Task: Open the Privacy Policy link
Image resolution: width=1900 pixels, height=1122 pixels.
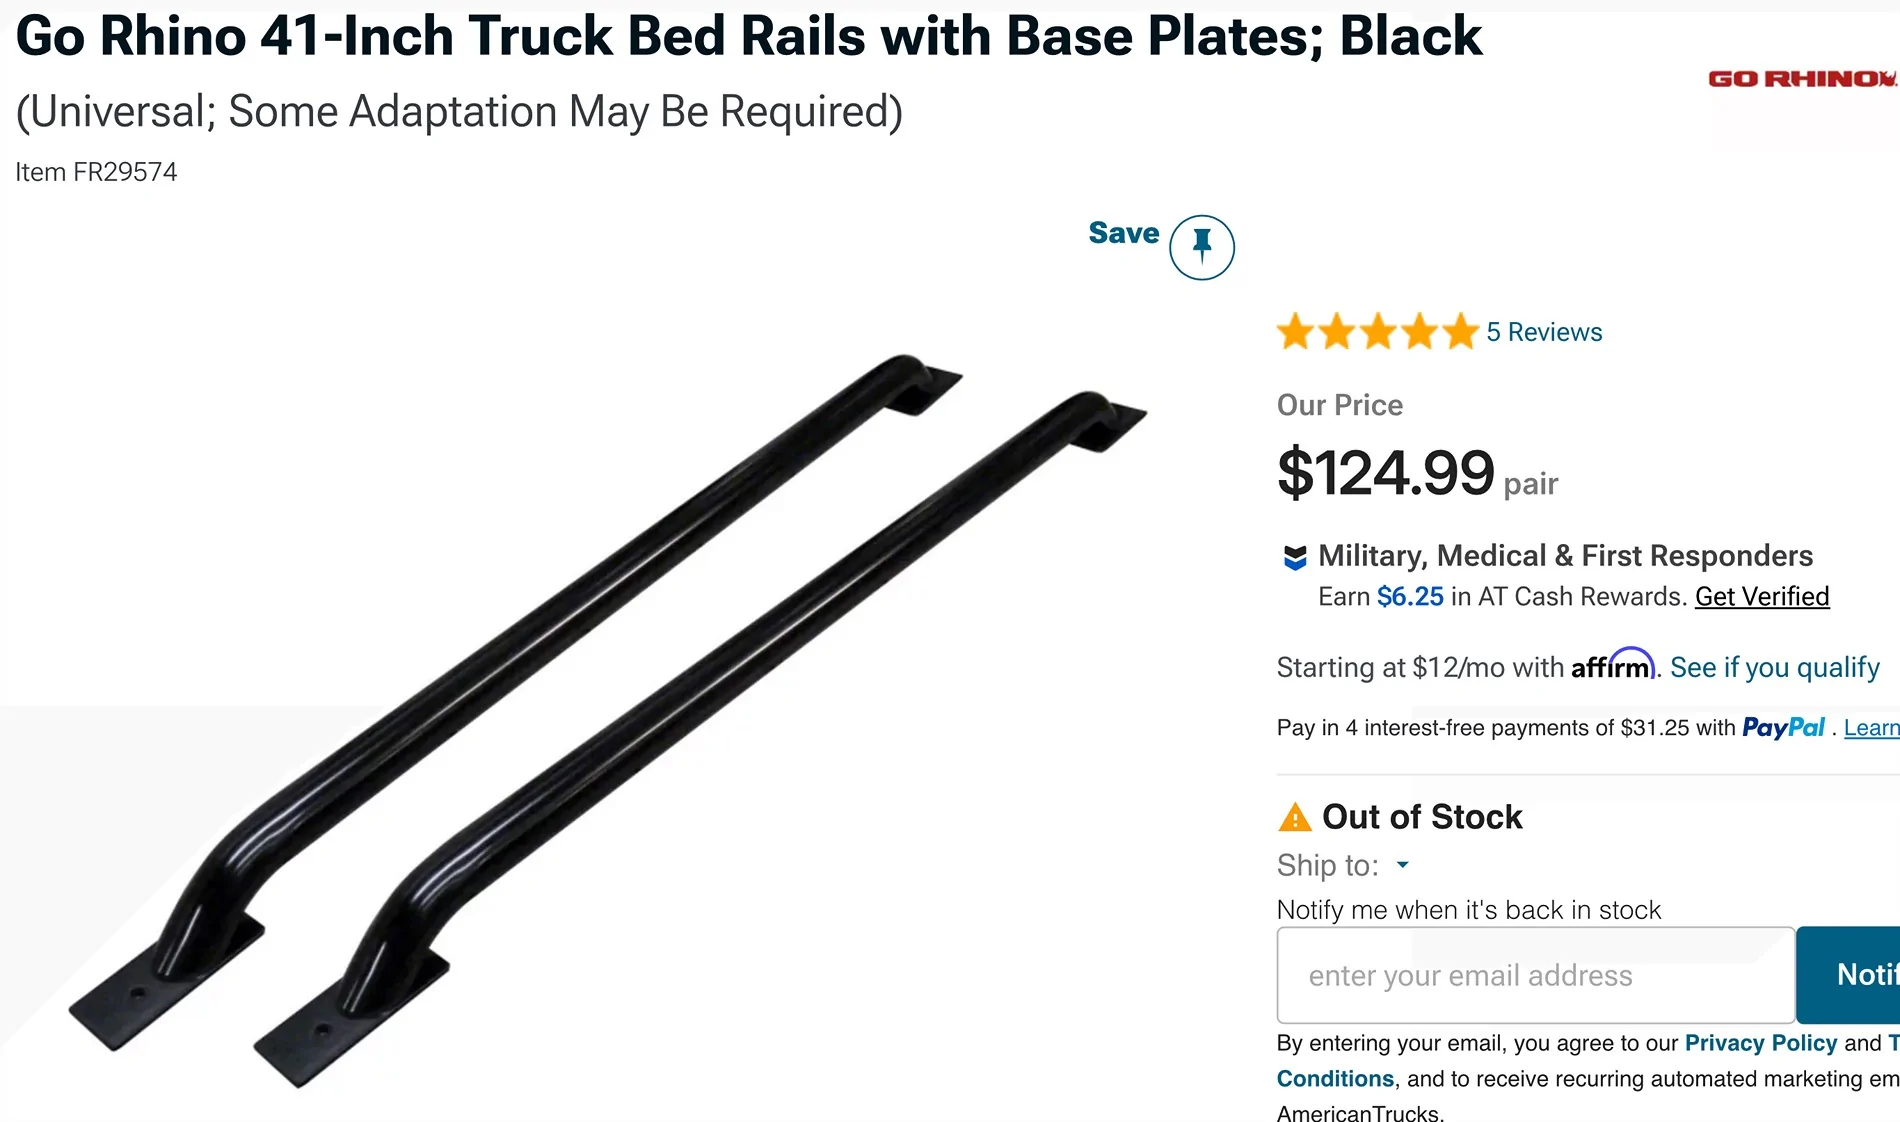Action: tap(1758, 1043)
